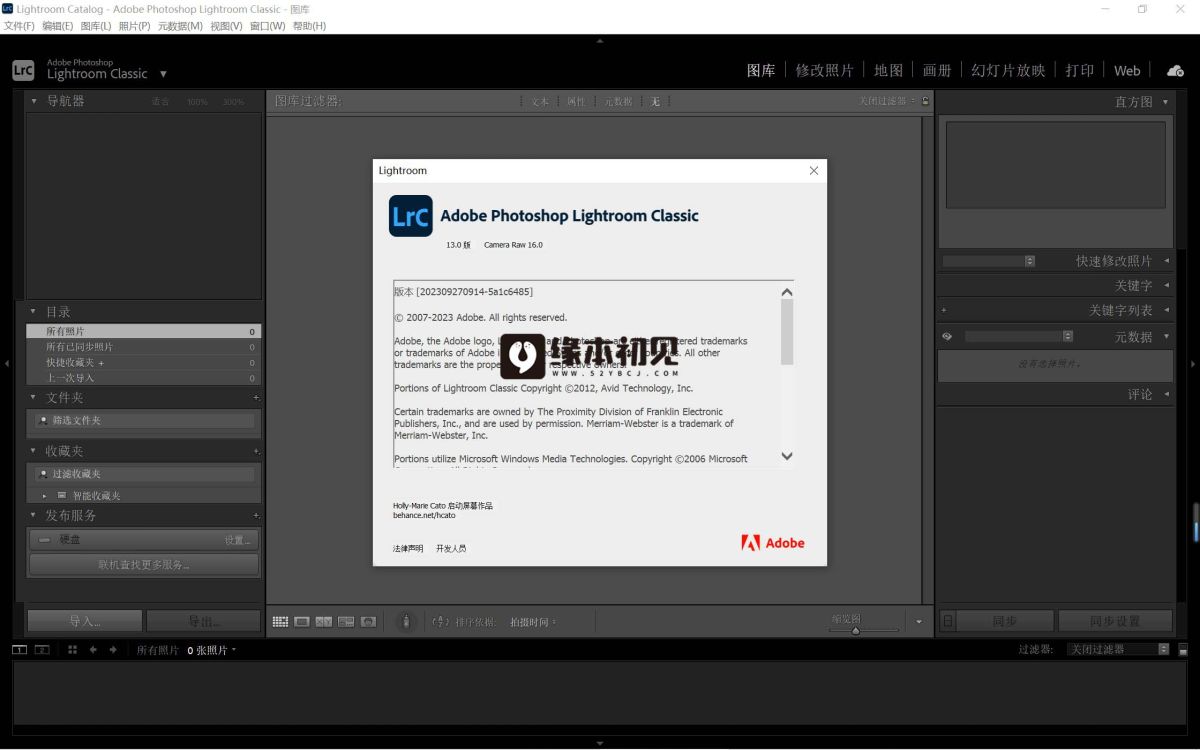Select the Metadata filter option
Image resolution: width=1200 pixels, height=750 pixels.
click(x=617, y=101)
